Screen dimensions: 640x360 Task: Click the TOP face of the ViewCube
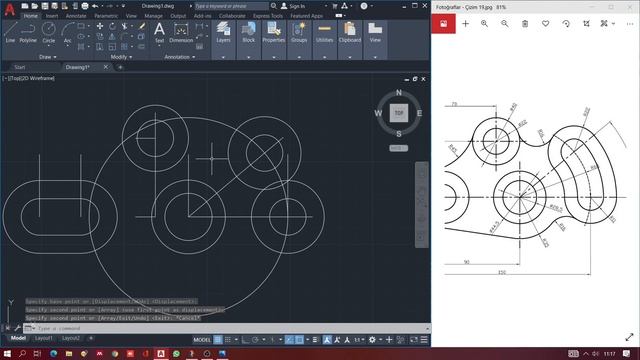click(x=399, y=113)
